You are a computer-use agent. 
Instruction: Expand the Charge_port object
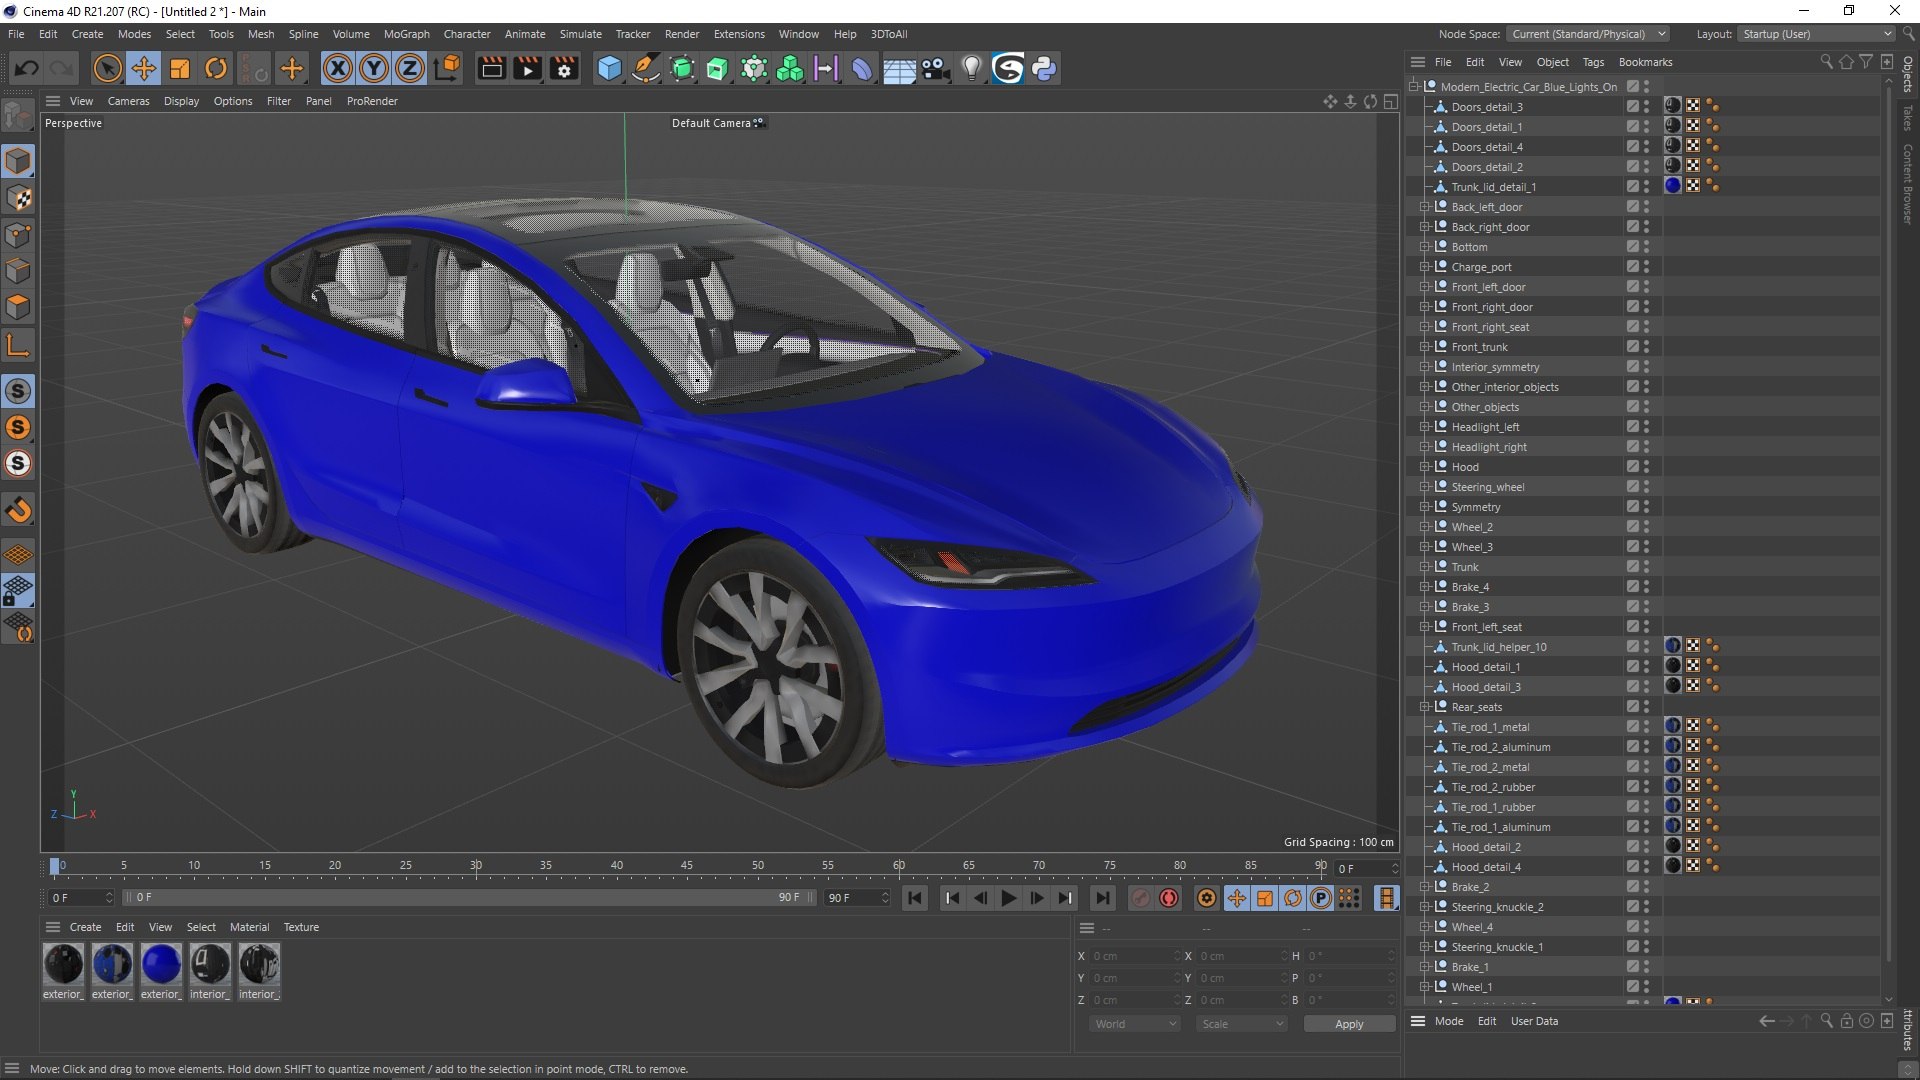(1425, 267)
